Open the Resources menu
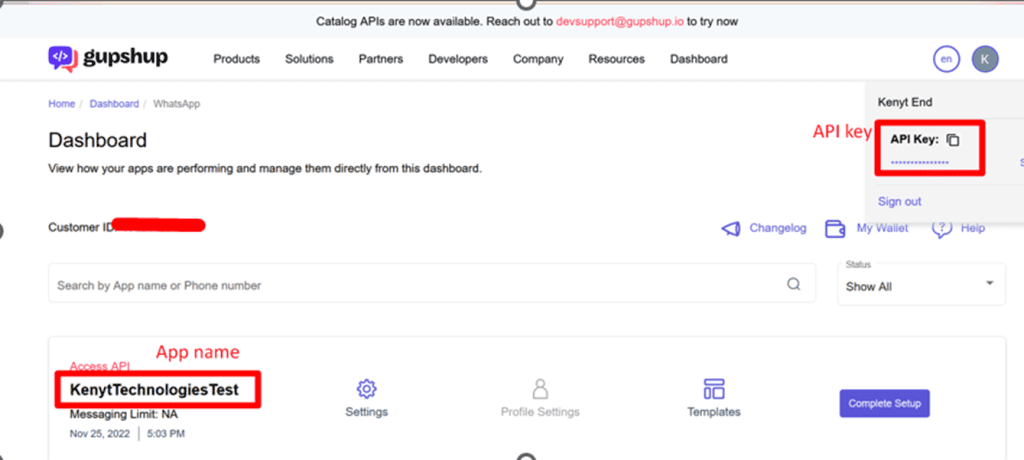Screen dimensions: 1024x460 [x=616, y=59]
